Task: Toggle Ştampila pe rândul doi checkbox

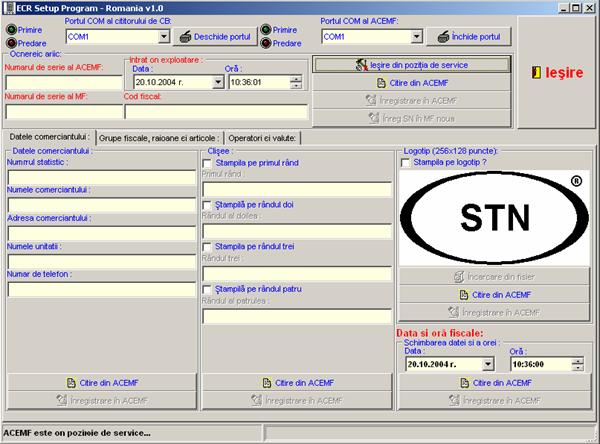Action: click(x=207, y=204)
